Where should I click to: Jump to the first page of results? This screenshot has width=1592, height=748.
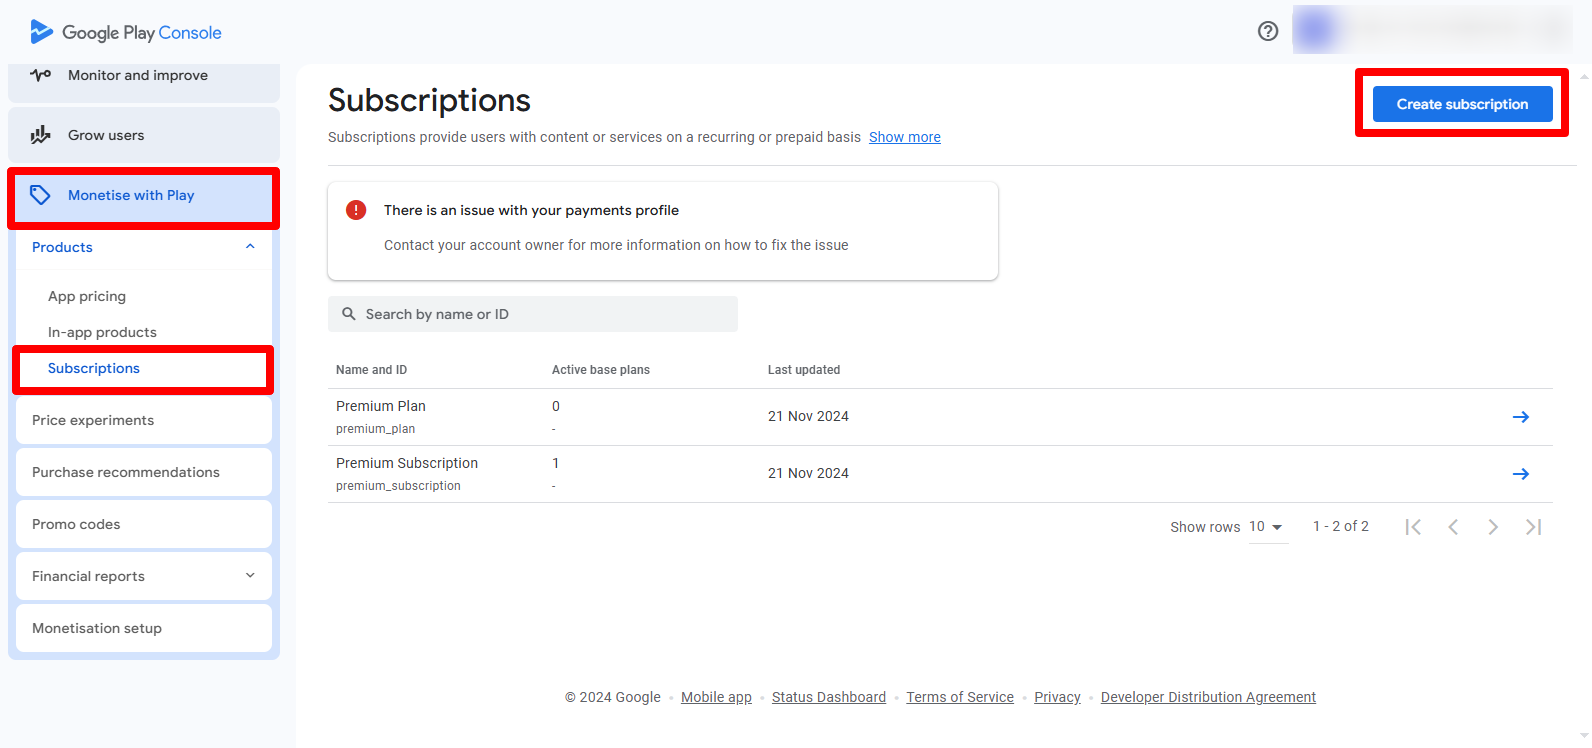coord(1413,527)
